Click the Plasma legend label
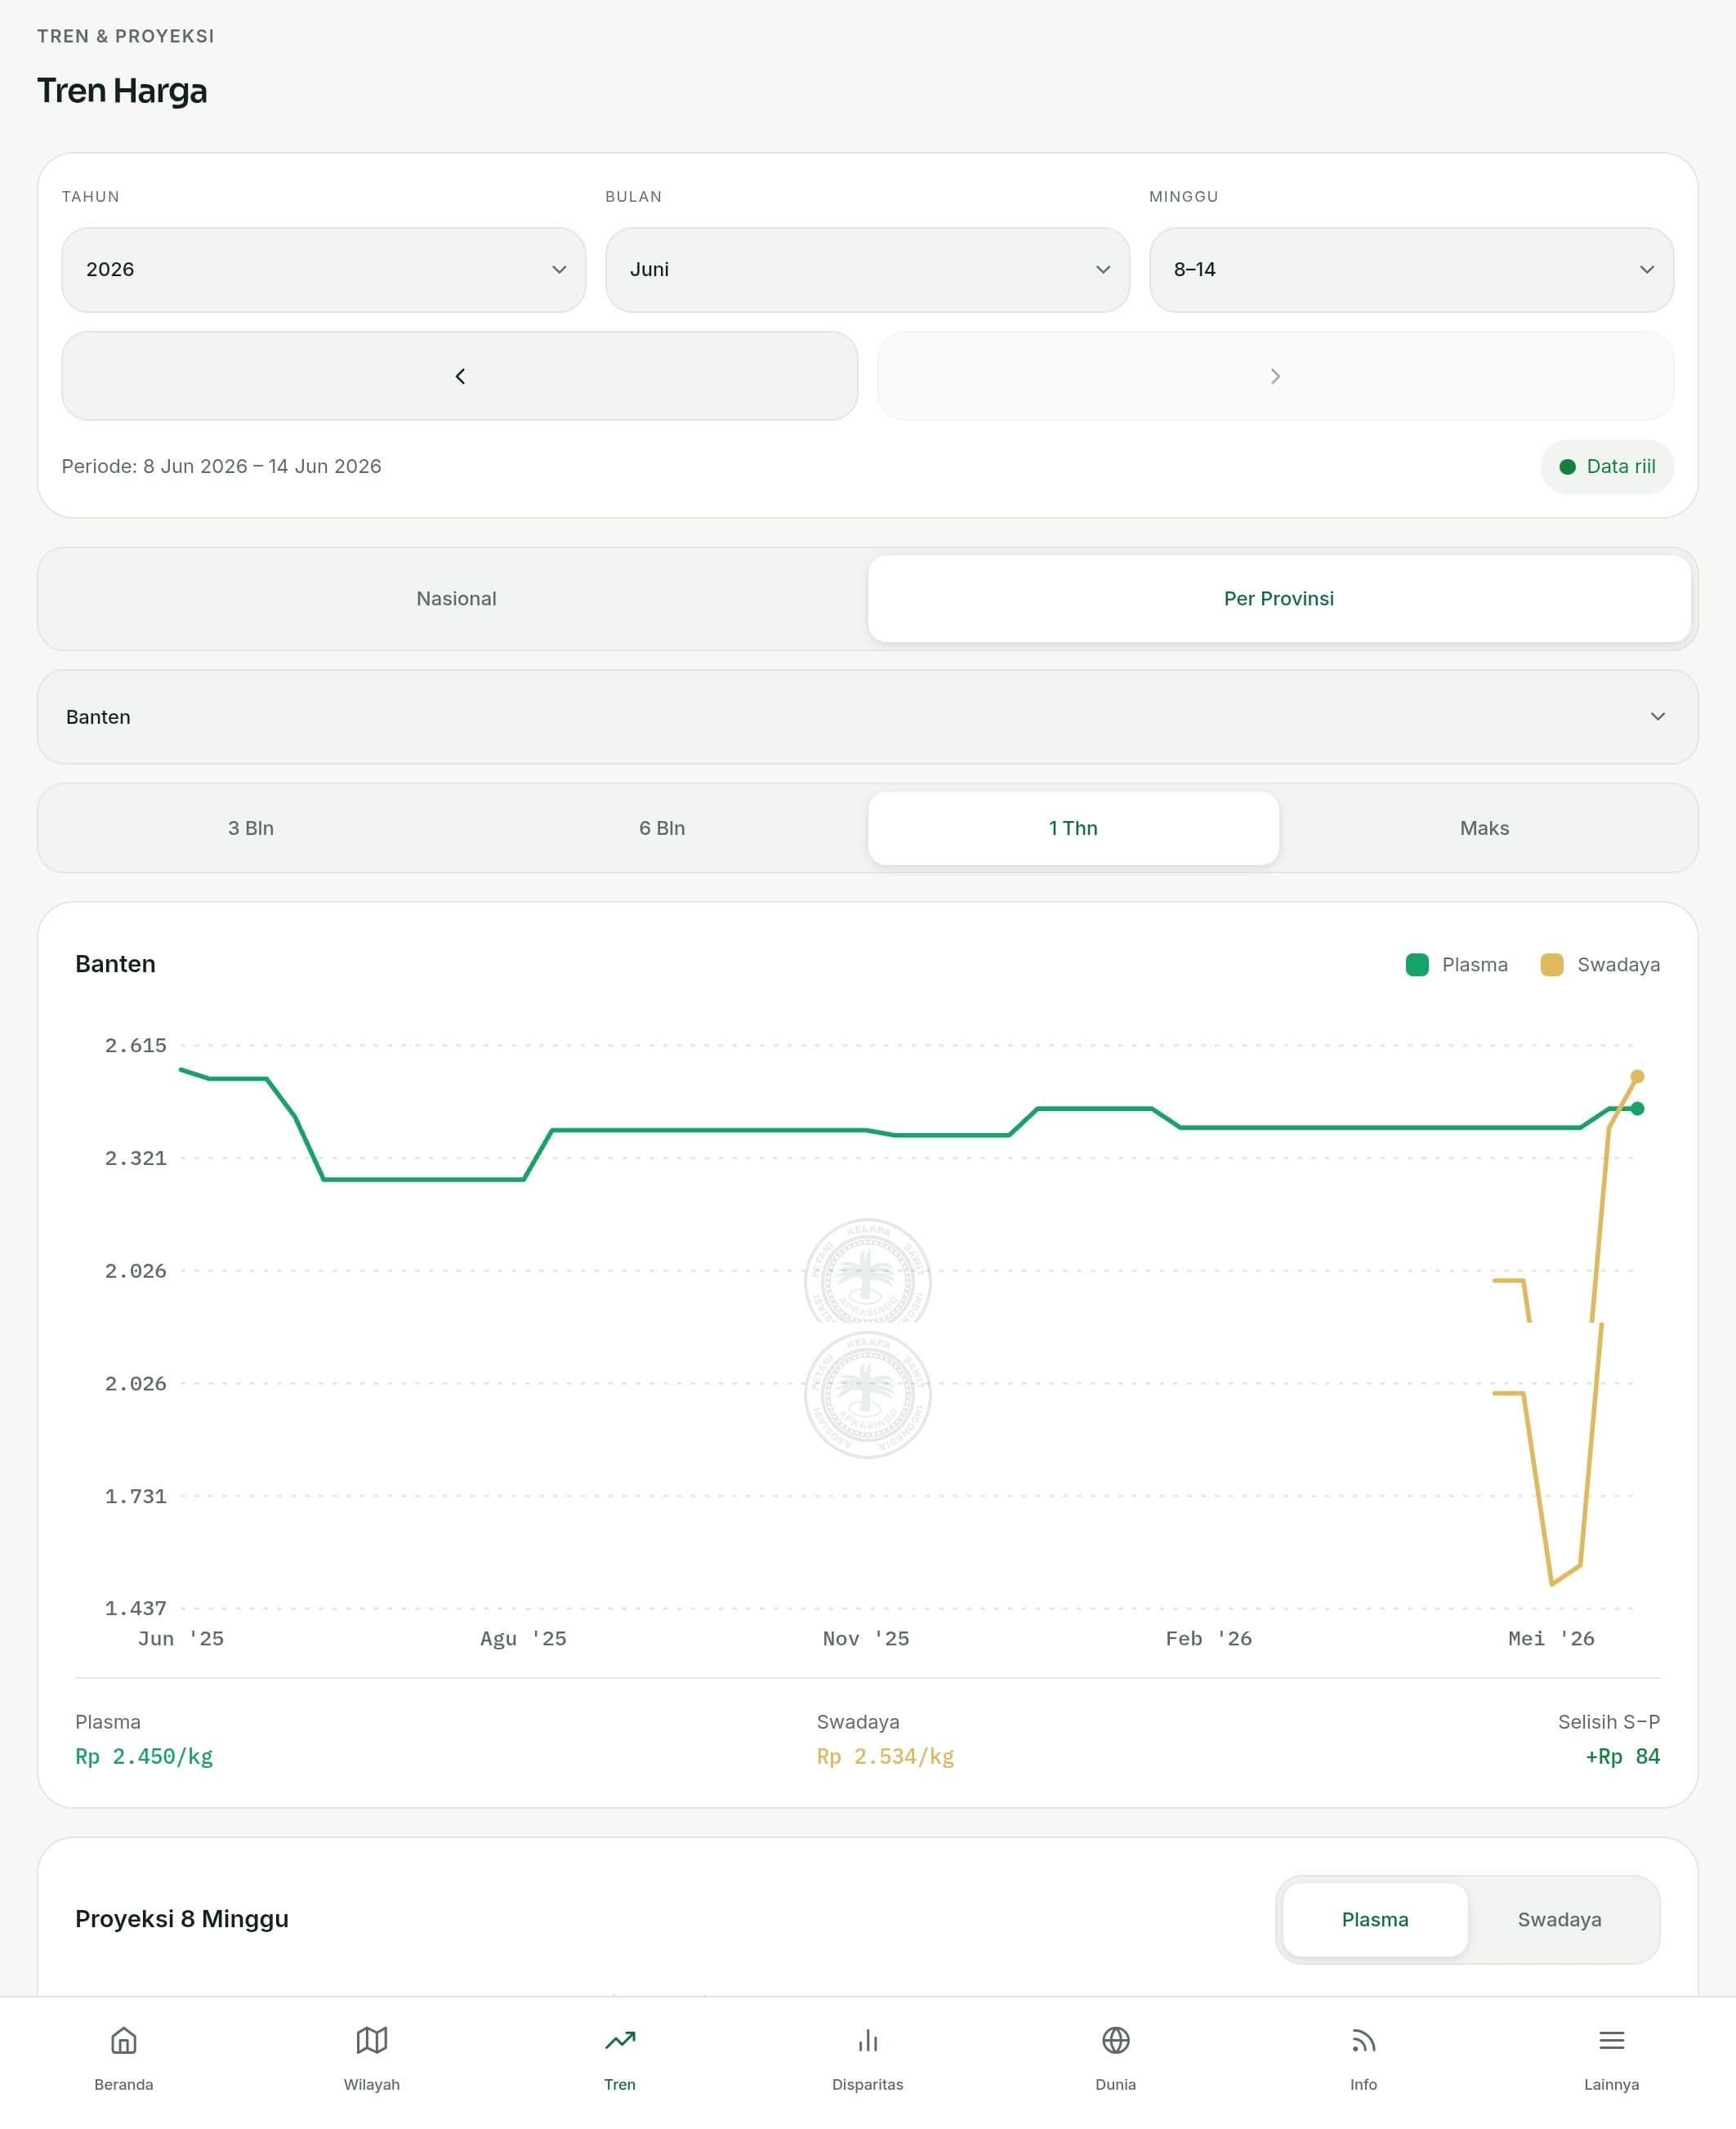The image size is (1736, 2129). point(1474,965)
